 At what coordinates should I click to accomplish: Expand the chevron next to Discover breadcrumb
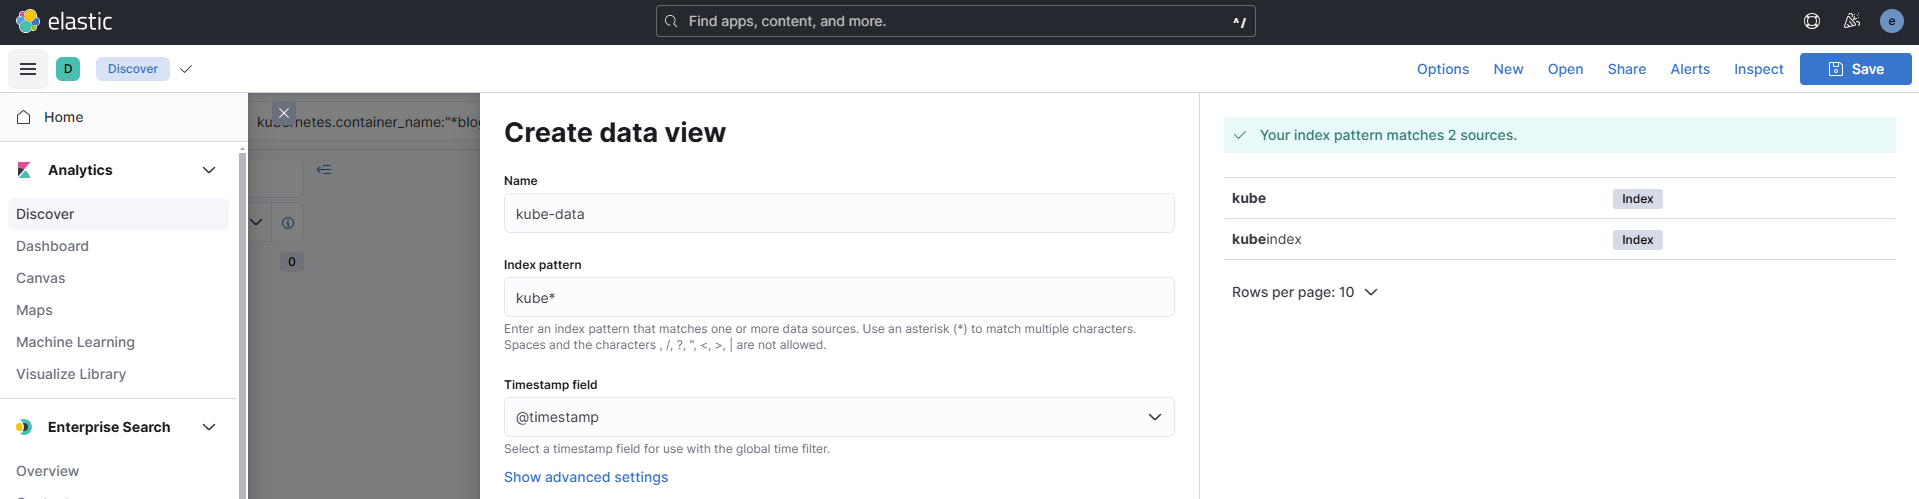click(186, 69)
